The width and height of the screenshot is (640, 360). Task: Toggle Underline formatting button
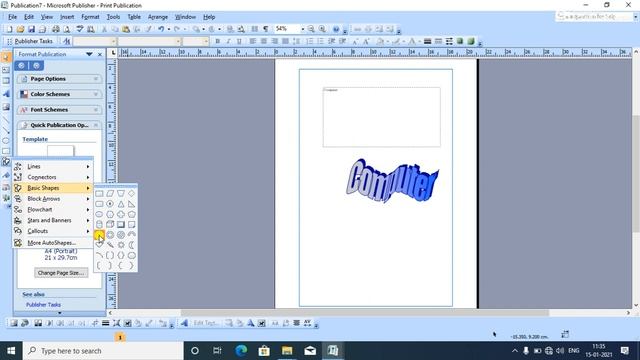coord(239,41)
